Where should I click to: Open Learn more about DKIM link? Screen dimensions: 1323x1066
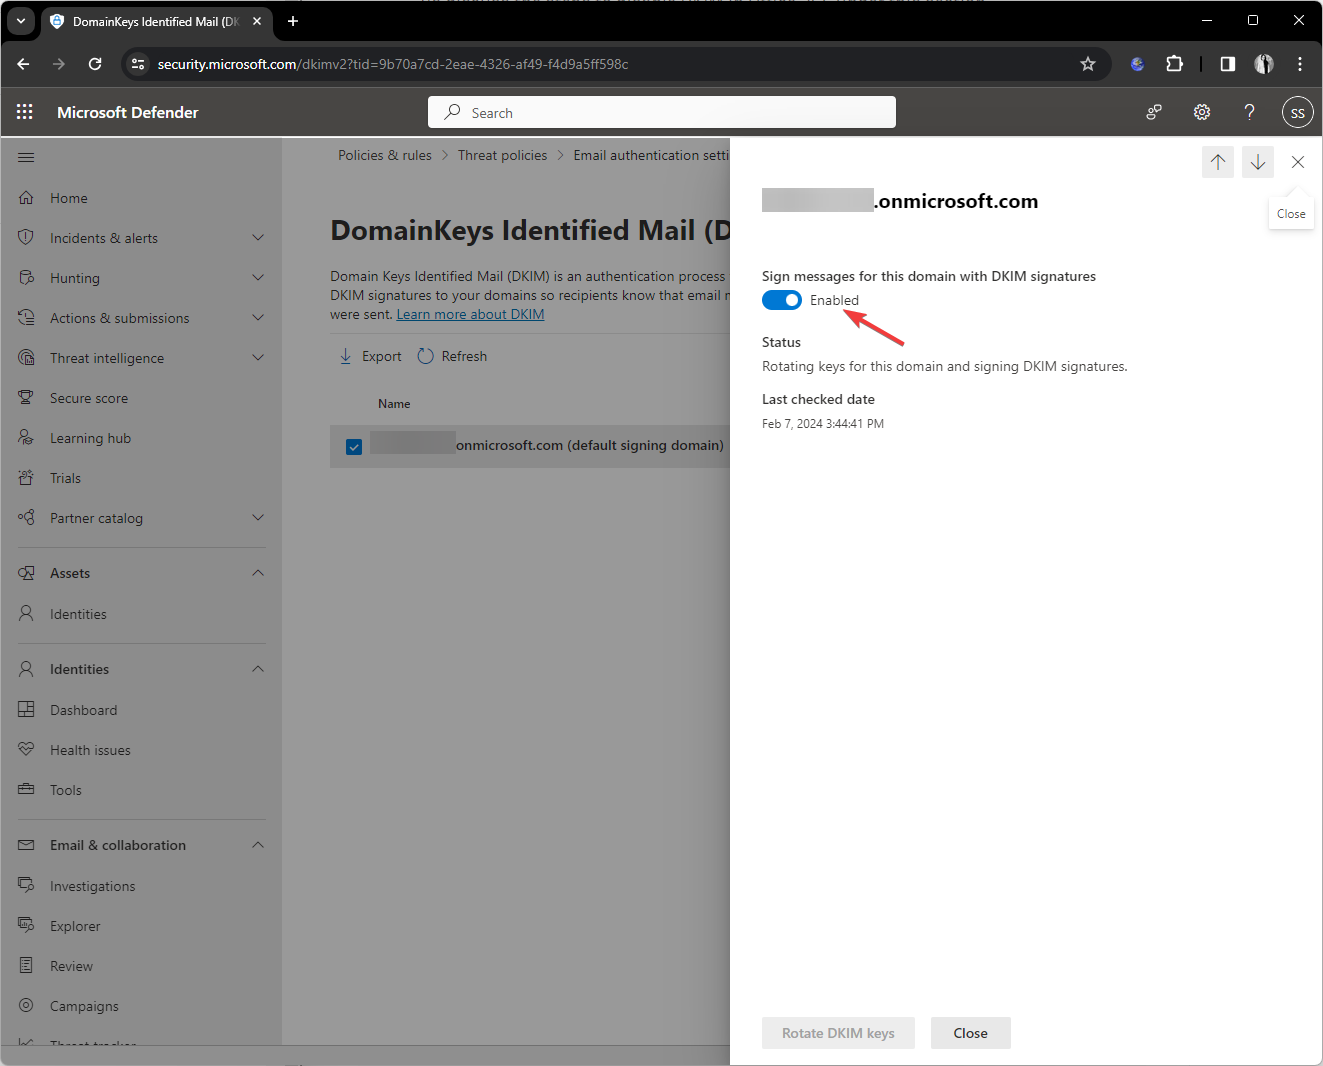(x=470, y=314)
